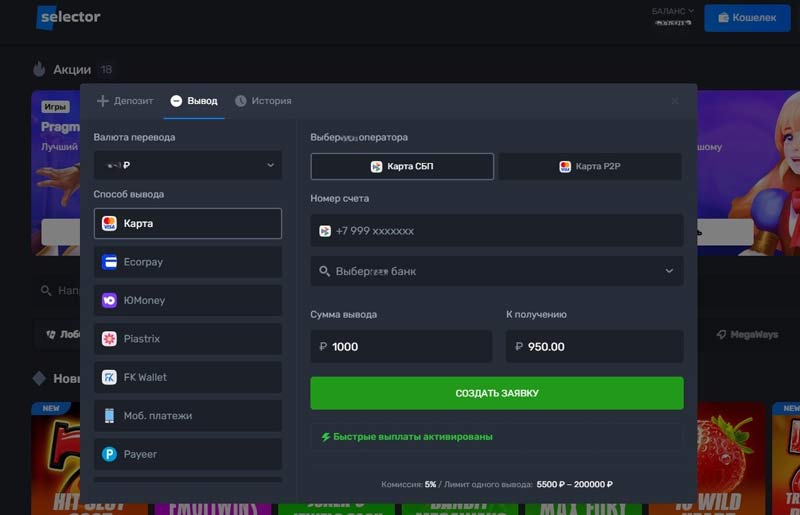Switch to the Депозит tab
The image size is (800, 515).
(125, 101)
